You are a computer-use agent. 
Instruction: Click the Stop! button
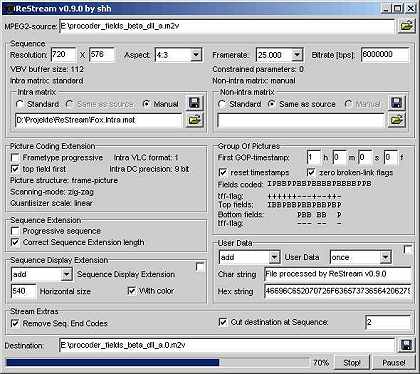point(352,363)
